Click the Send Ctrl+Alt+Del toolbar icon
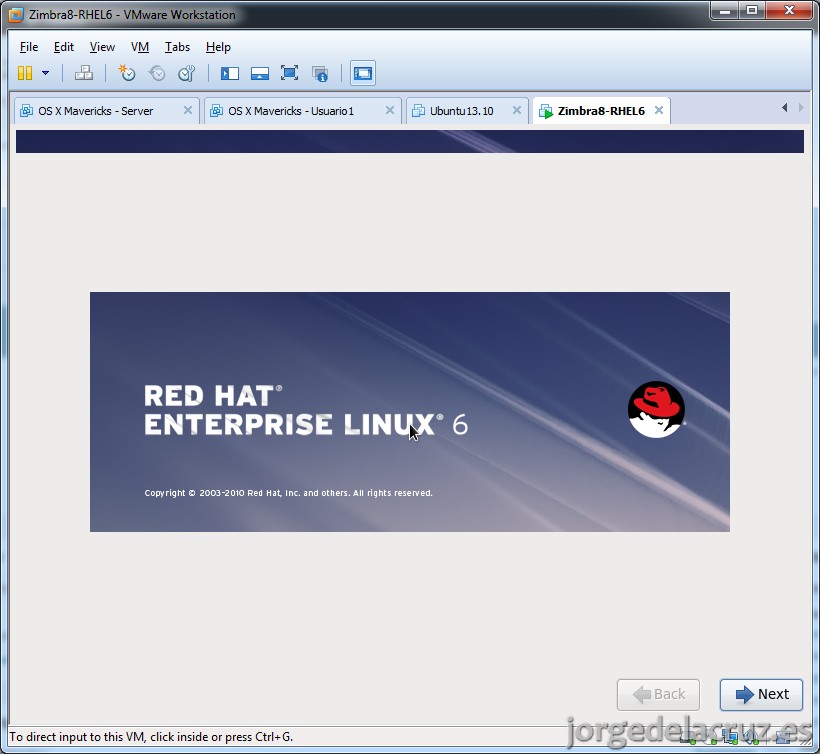 point(84,73)
